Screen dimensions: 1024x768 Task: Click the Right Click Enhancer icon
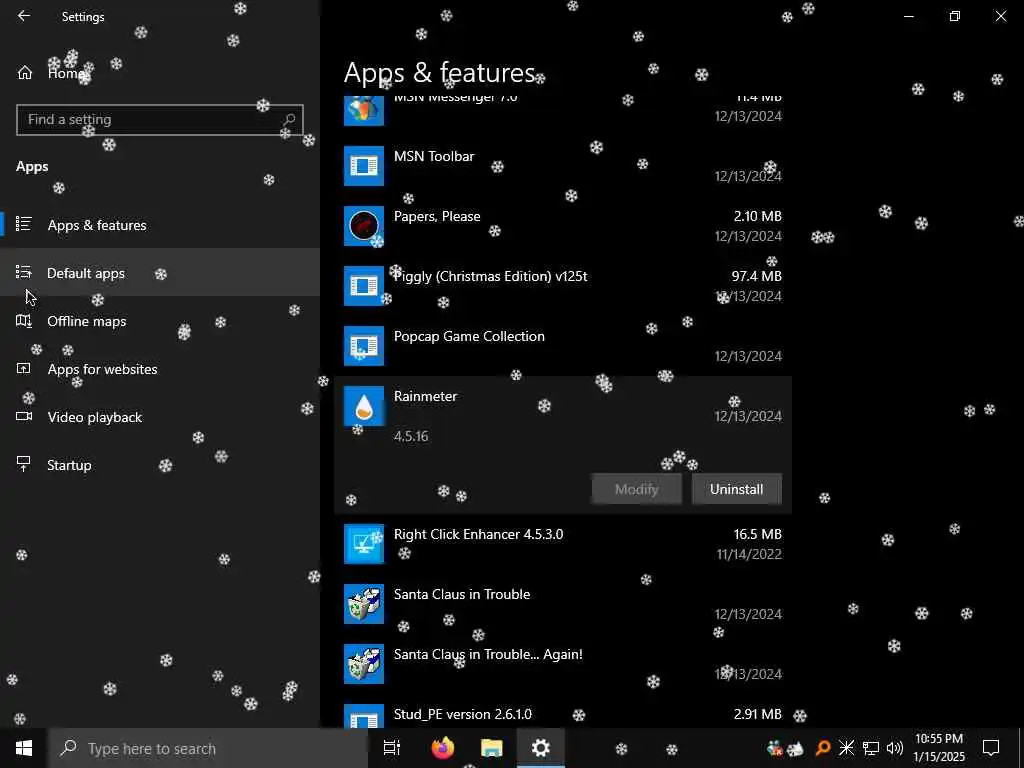click(364, 544)
